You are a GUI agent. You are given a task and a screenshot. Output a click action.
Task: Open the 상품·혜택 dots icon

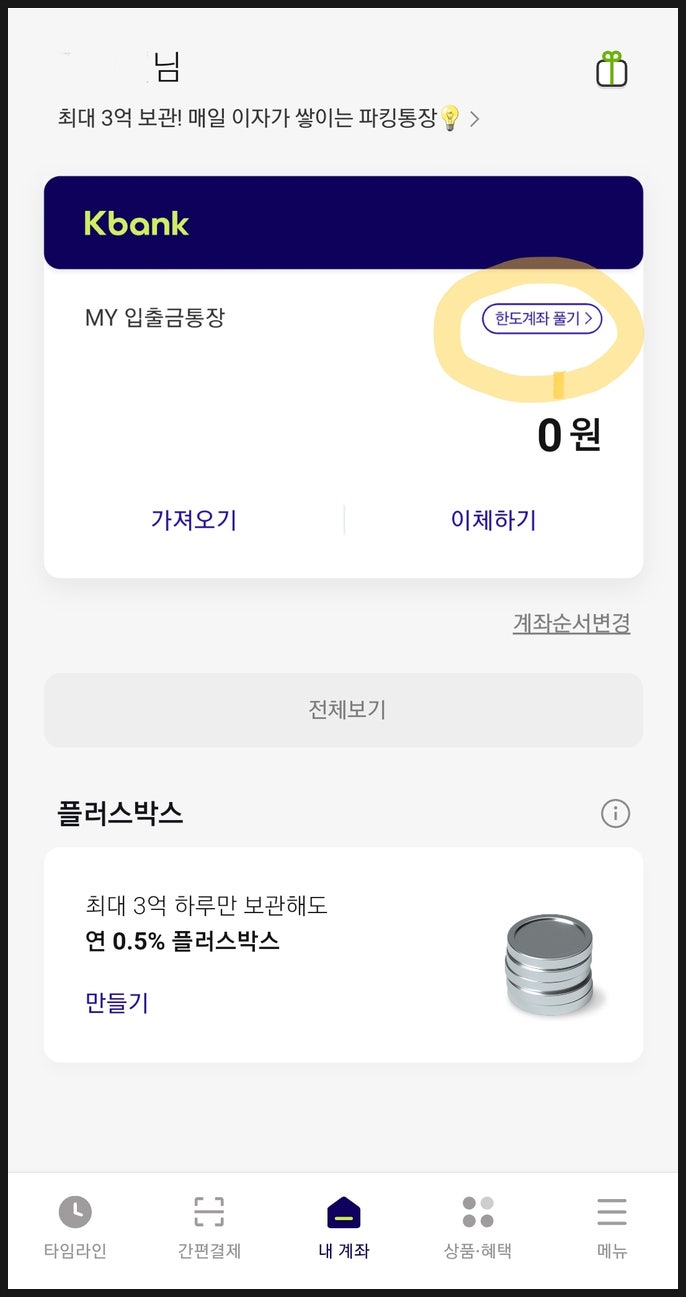tap(478, 1210)
